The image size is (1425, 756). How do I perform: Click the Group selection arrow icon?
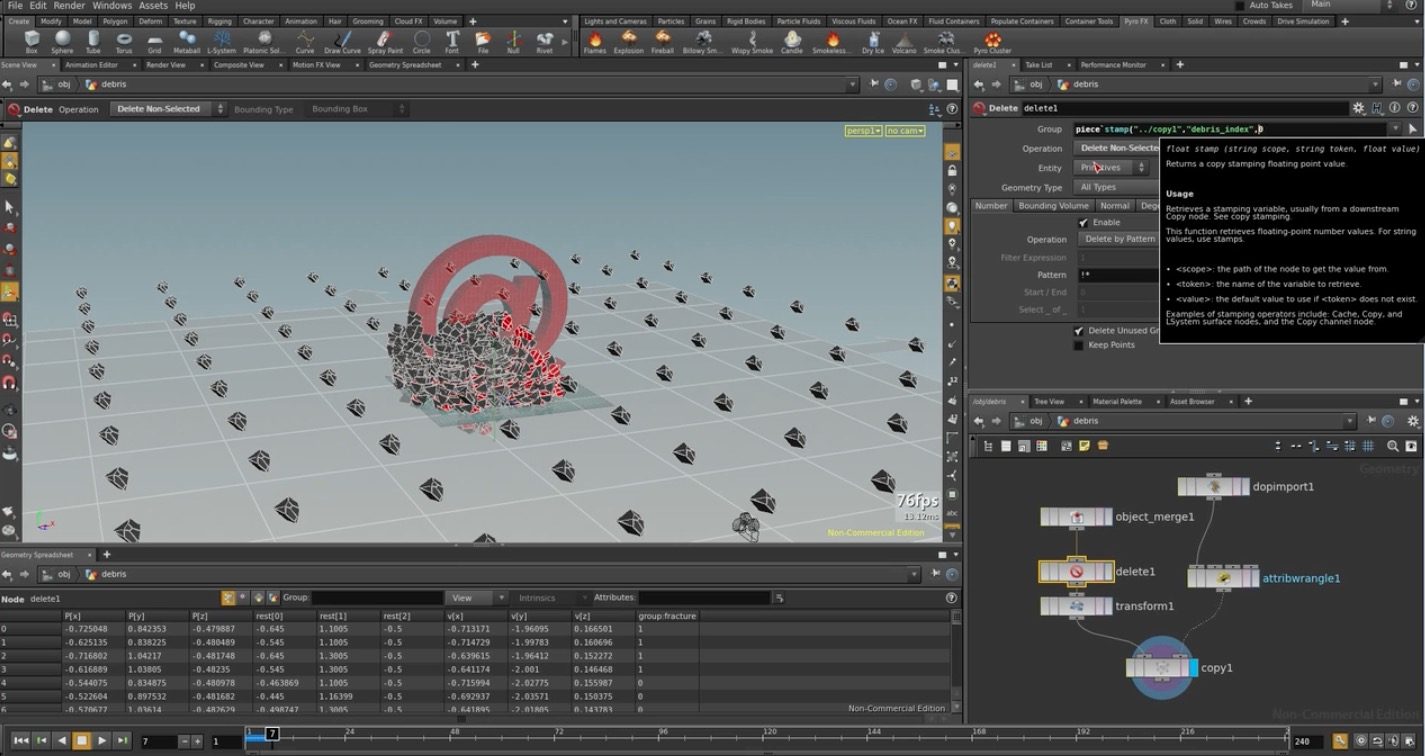pos(1412,129)
